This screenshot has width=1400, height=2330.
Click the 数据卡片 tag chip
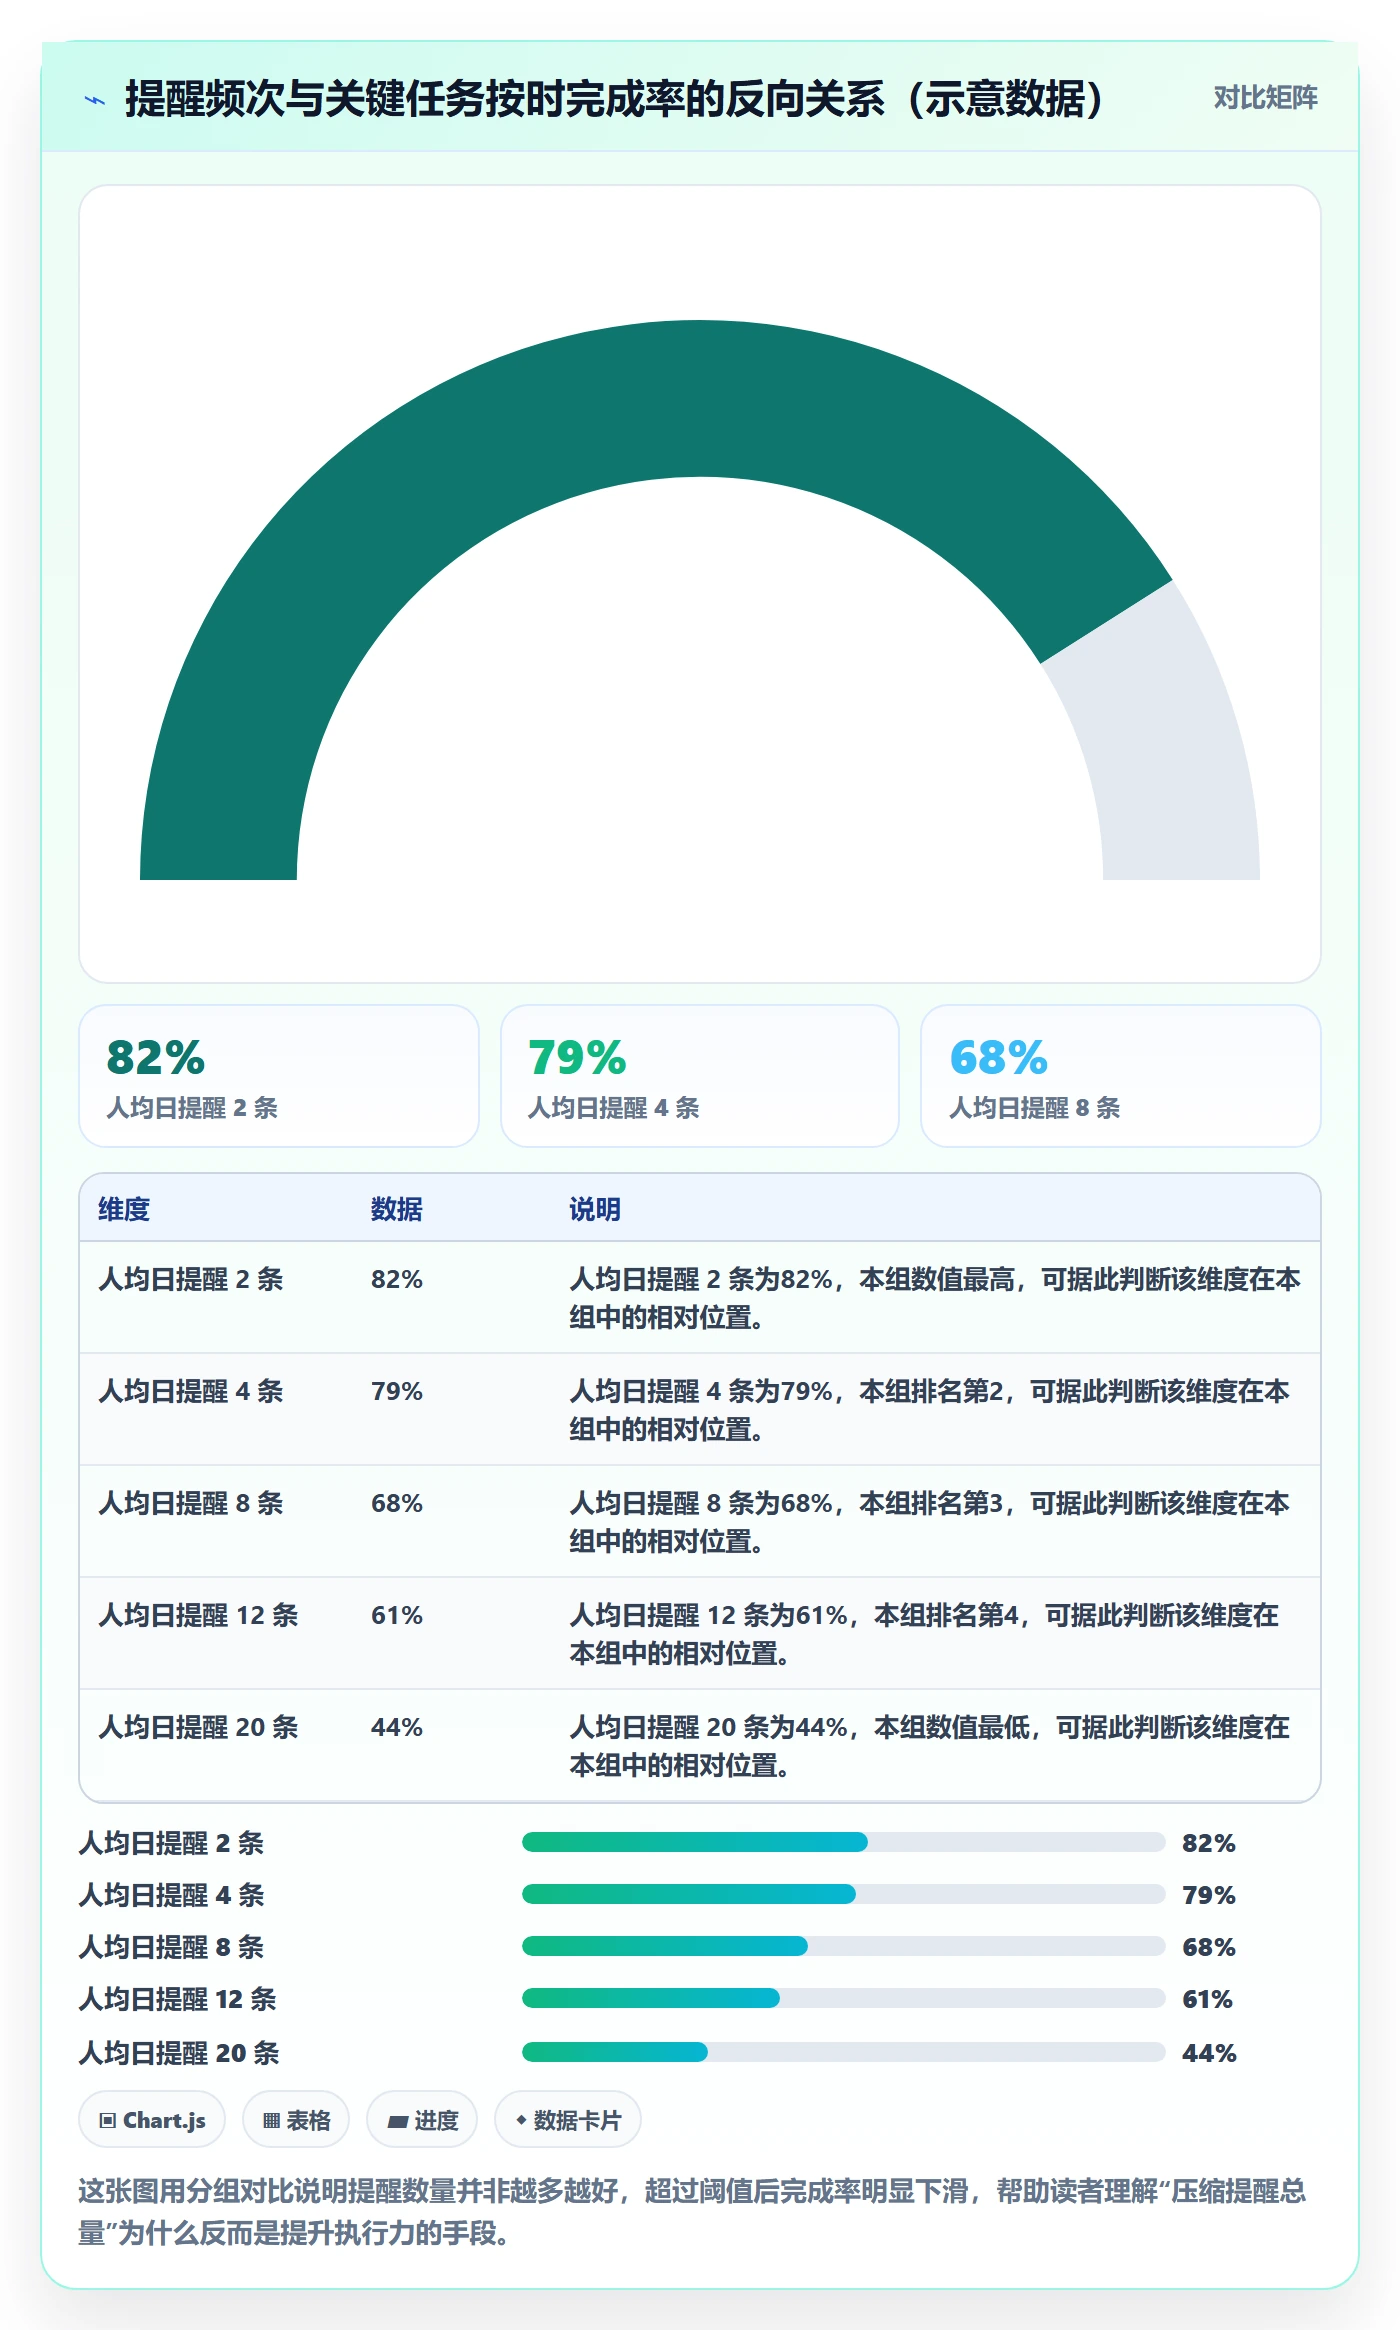pyautogui.click(x=568, y=2120)
